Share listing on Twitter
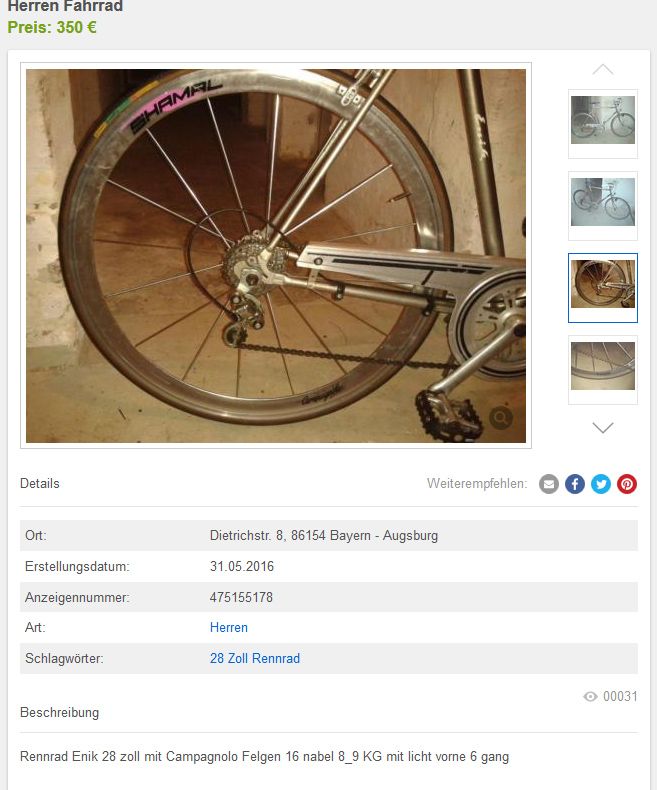657x790 pixels. [x=601, y=484]
